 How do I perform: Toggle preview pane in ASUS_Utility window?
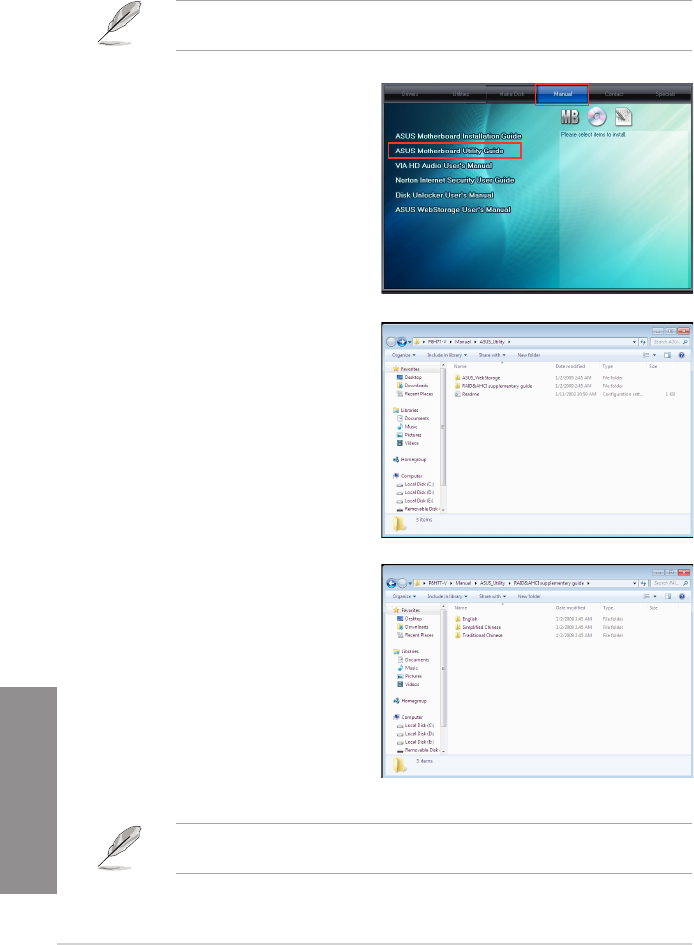(x=667, y=355)
